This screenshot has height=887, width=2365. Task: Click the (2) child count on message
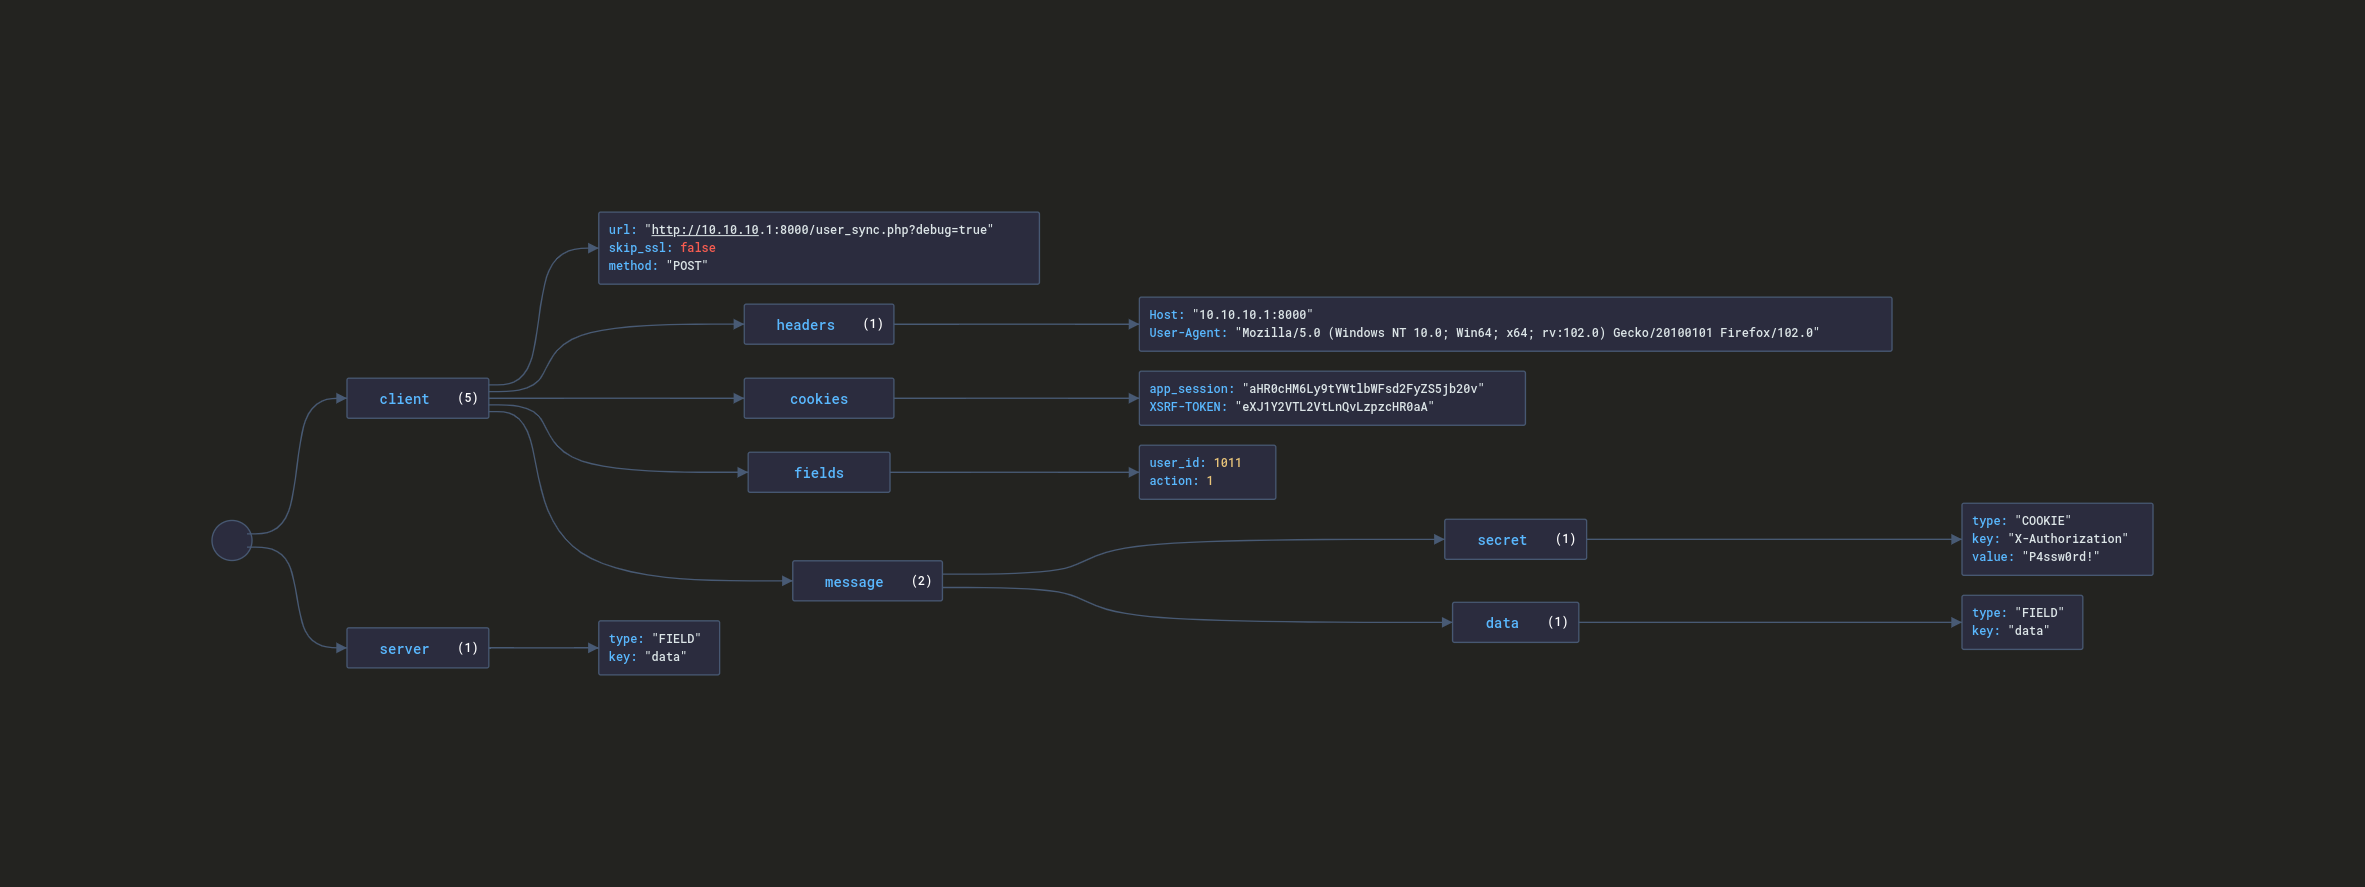click(922, 581)
